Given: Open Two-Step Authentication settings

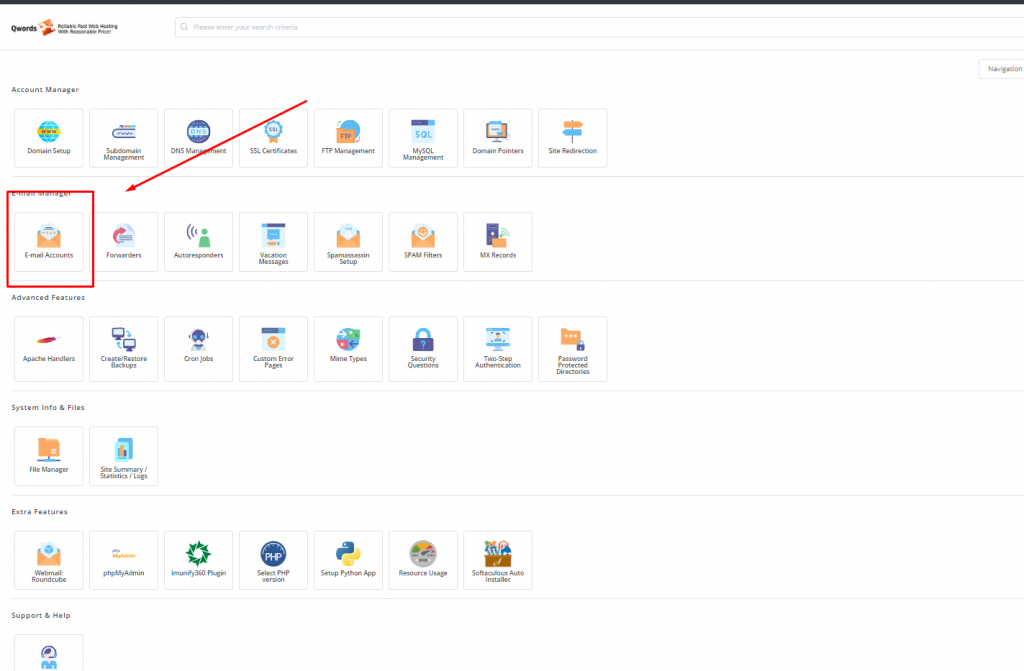Looking at the screenshot, I should 498,345.
